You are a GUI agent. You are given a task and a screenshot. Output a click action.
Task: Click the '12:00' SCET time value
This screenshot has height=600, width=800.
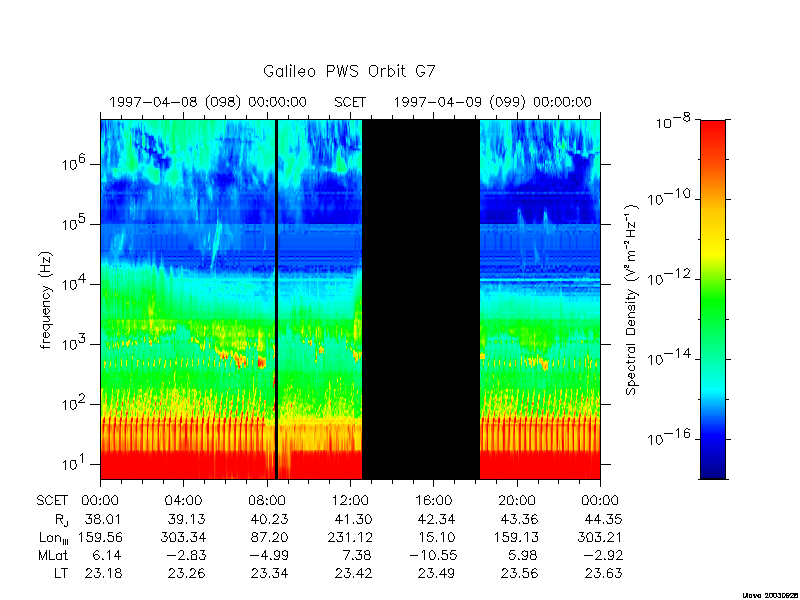(350, 501)
